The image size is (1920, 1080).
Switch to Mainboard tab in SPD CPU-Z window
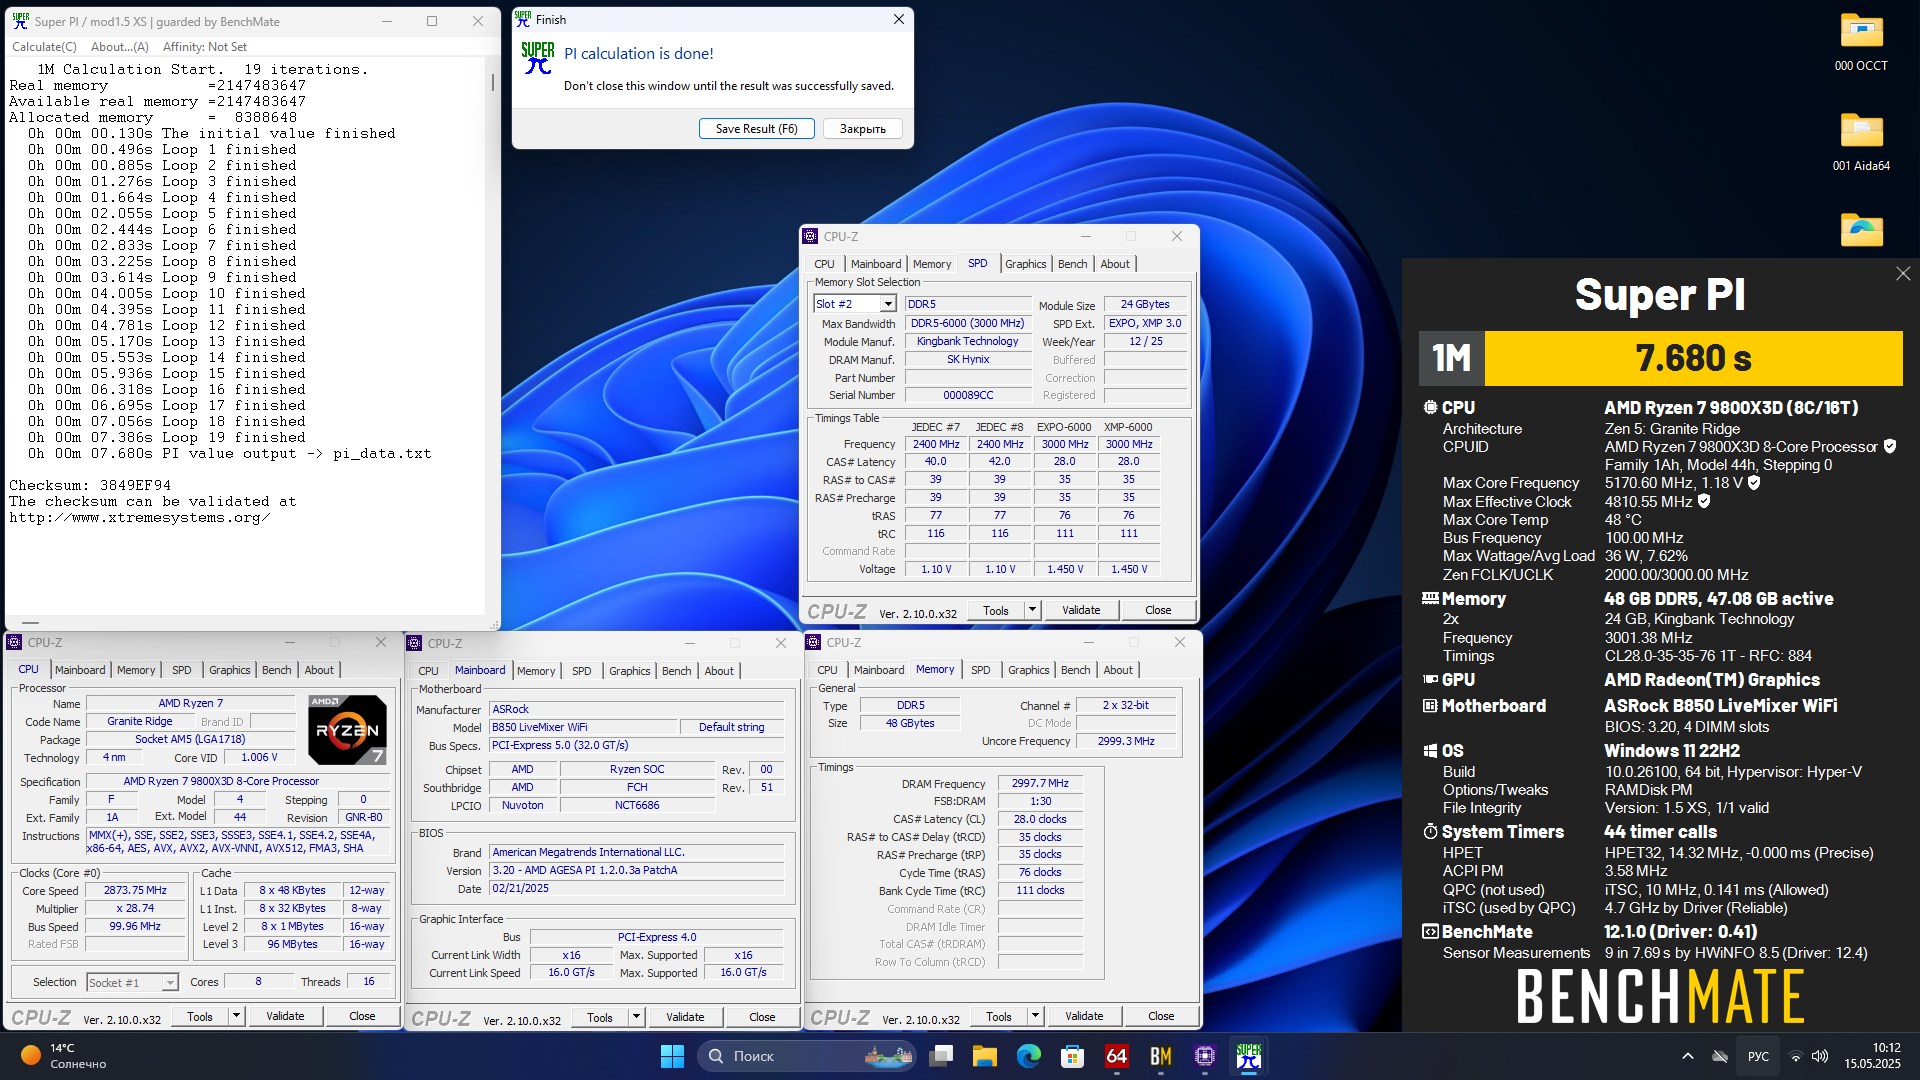point(876,264)
